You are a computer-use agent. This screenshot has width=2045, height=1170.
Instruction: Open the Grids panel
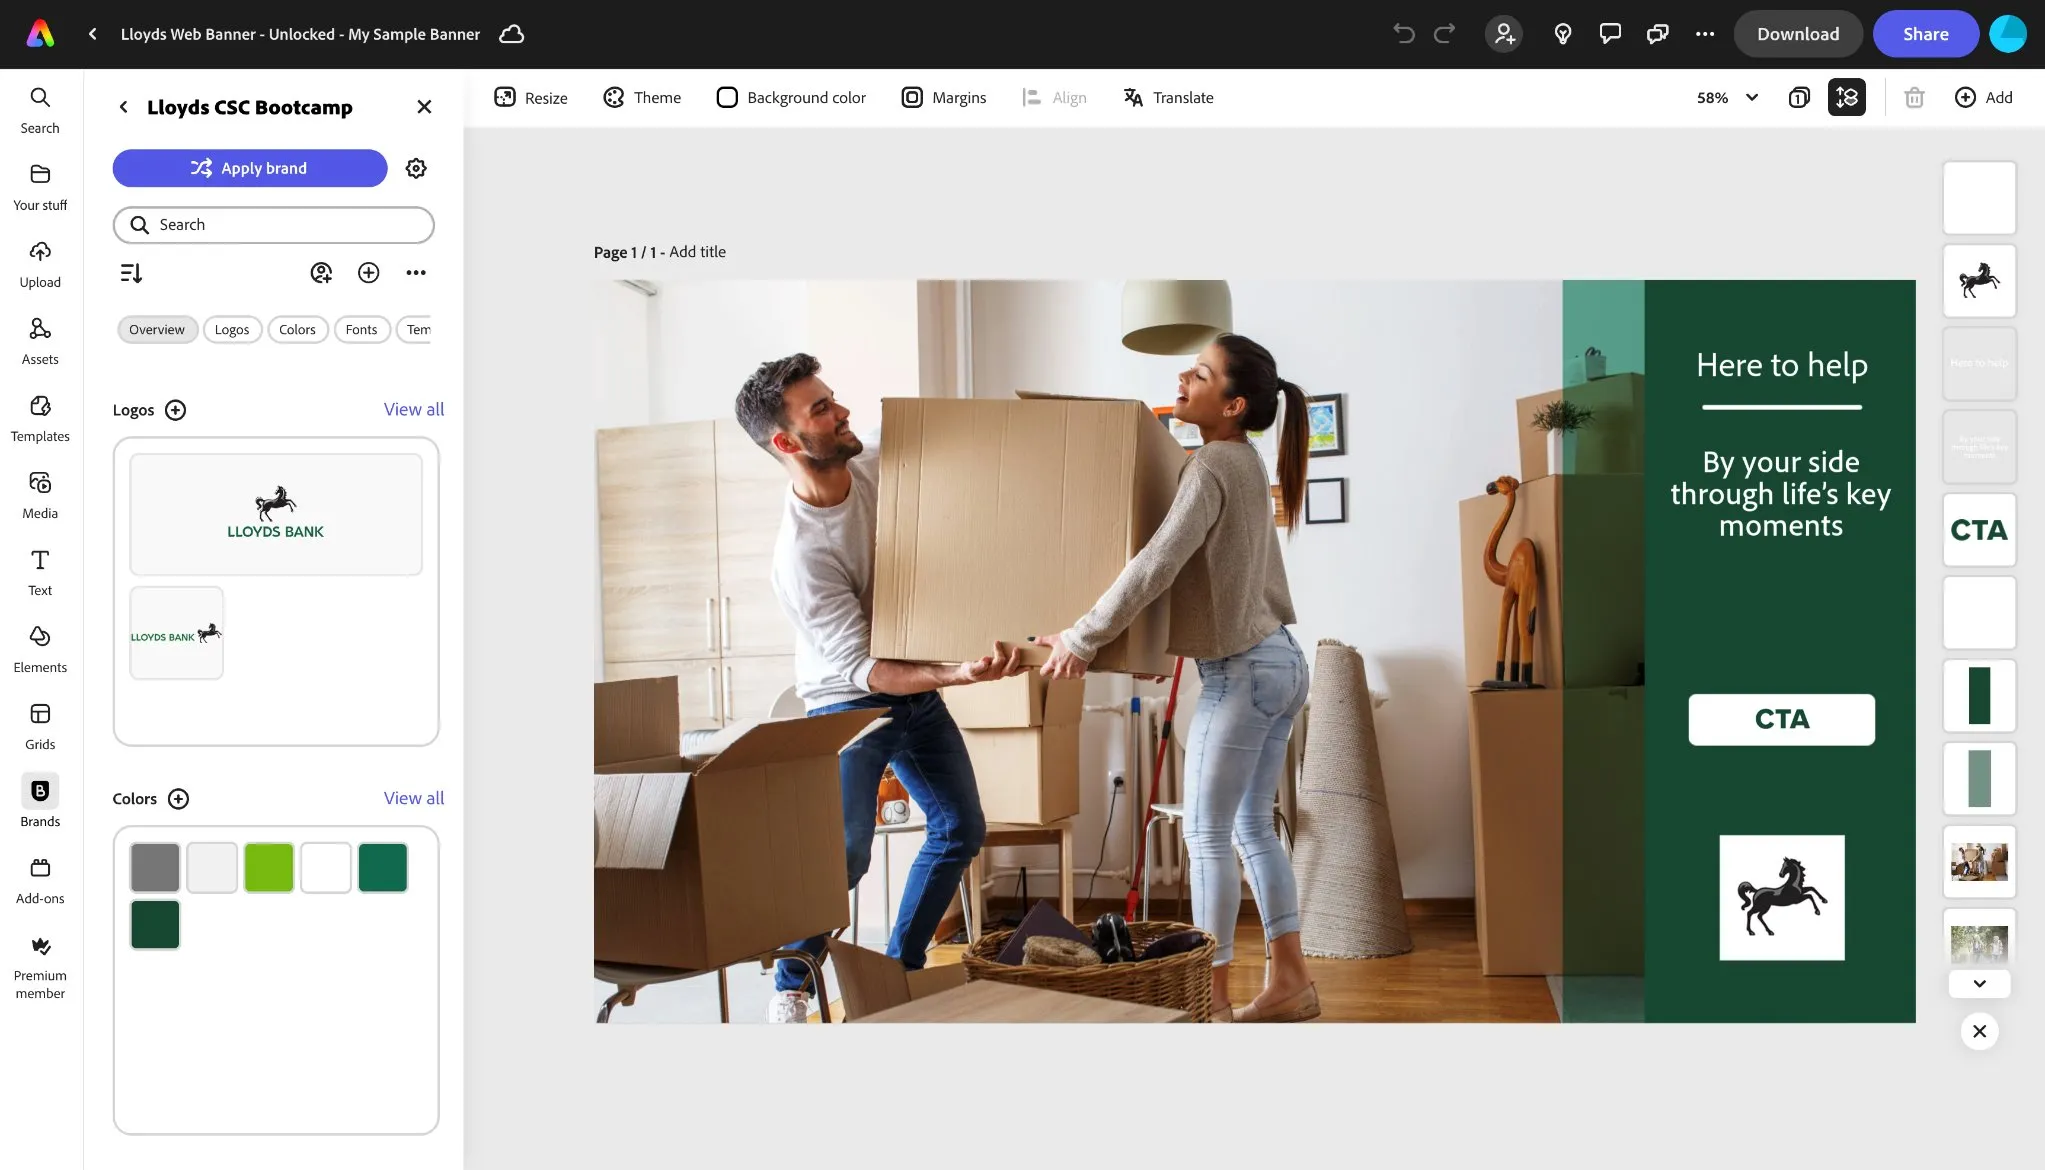40,726
